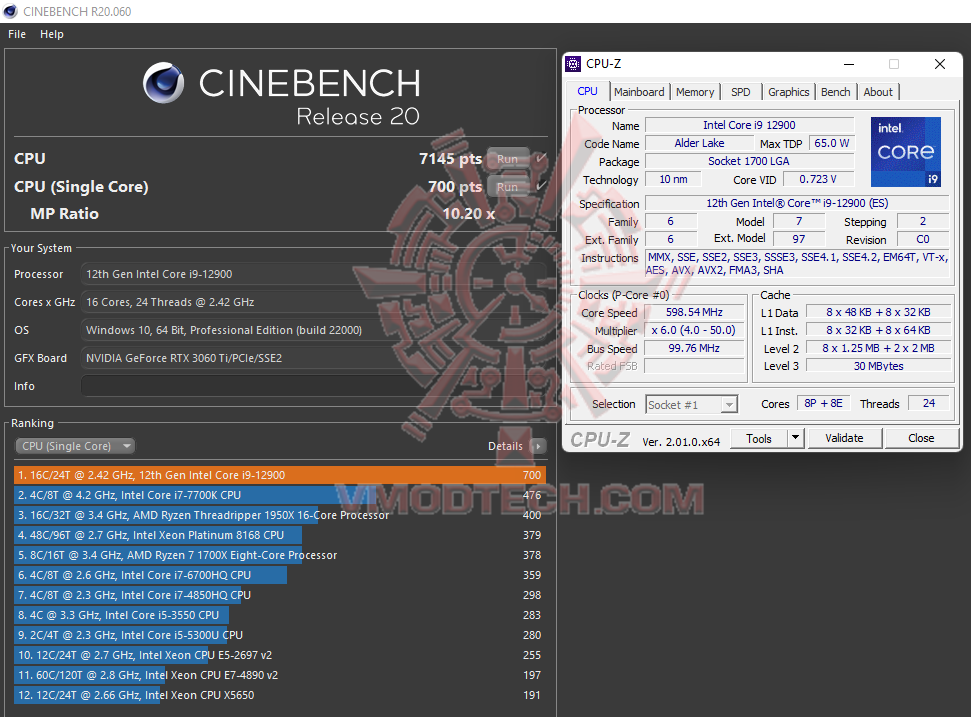Screen dimensions: 971x717
Task: Toggle the CPU (Single Core) test checkbox
Action: pos(541,186)
